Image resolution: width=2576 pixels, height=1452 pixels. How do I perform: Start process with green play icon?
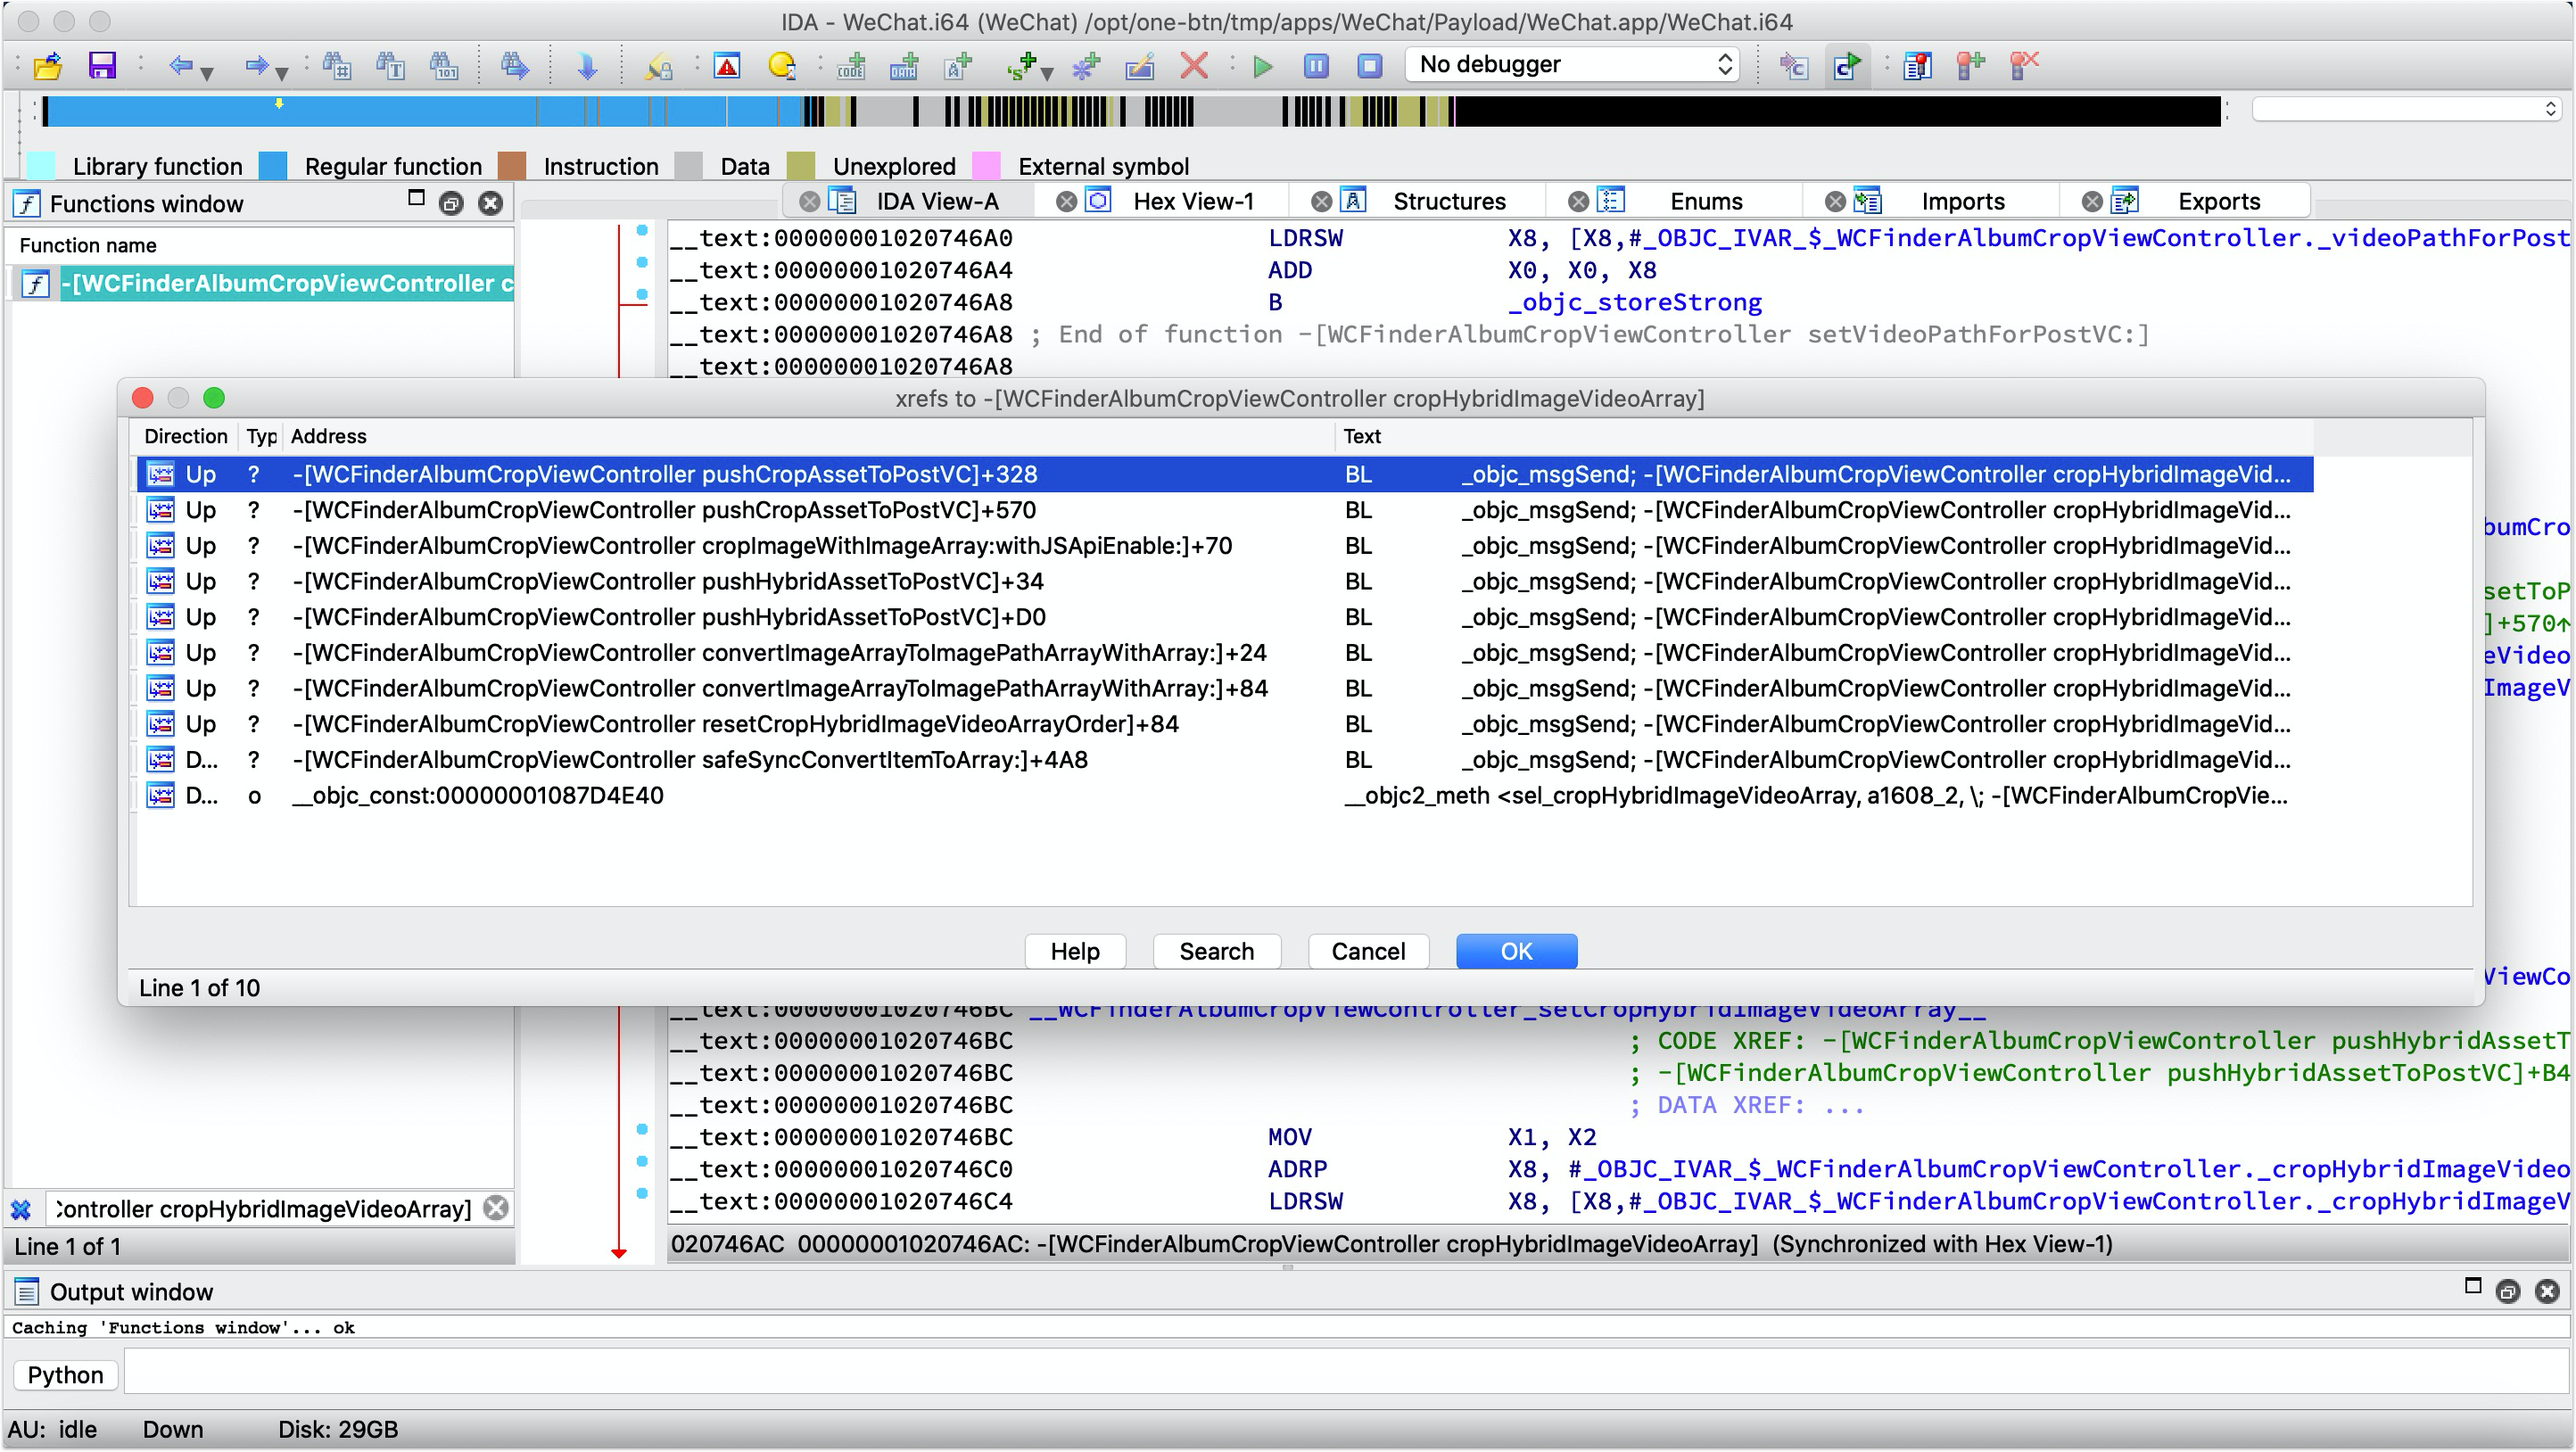(x=1262, y=66)
